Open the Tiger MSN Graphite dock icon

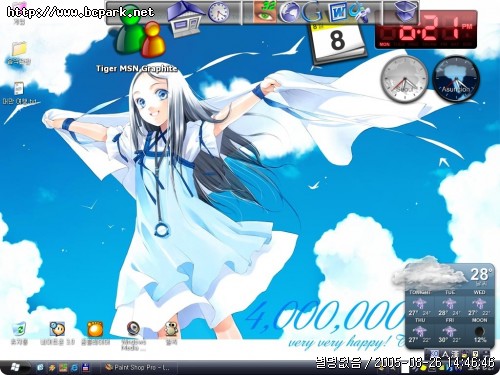[139, 33]
